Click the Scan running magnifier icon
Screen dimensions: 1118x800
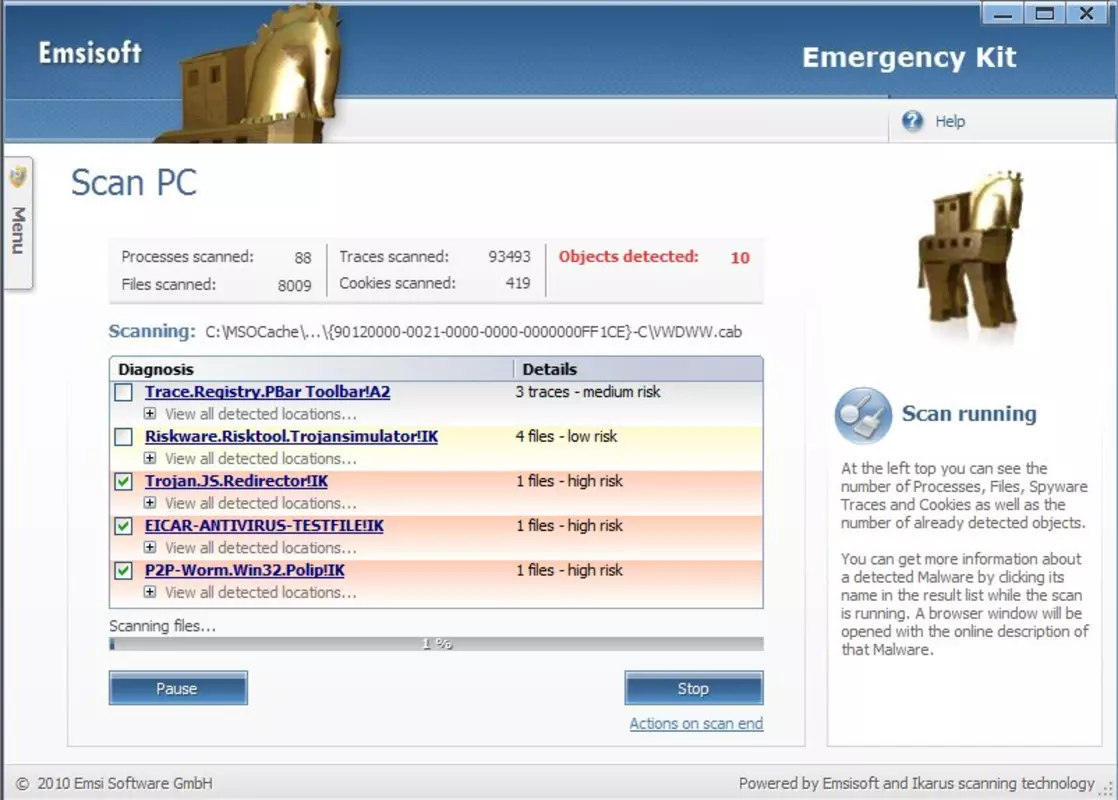tap(863, 415)
